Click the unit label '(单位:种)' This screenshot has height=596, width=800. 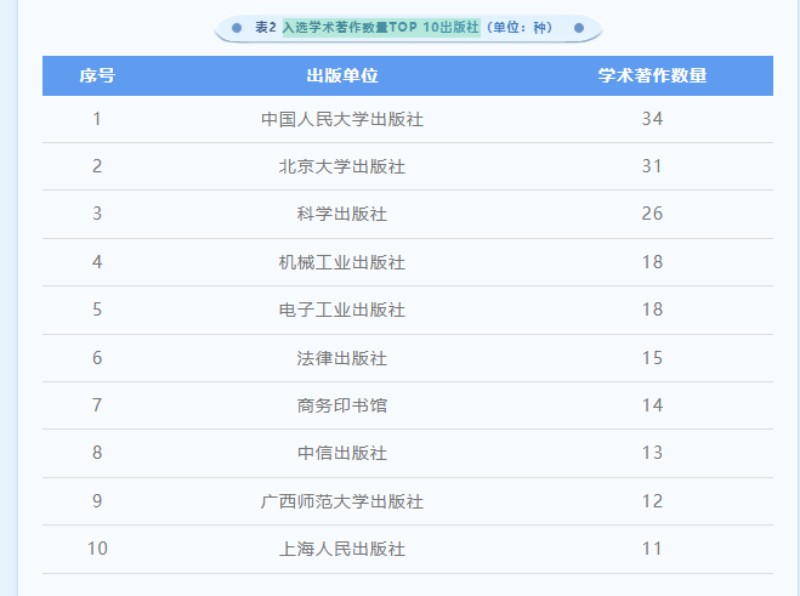(519, 27)
